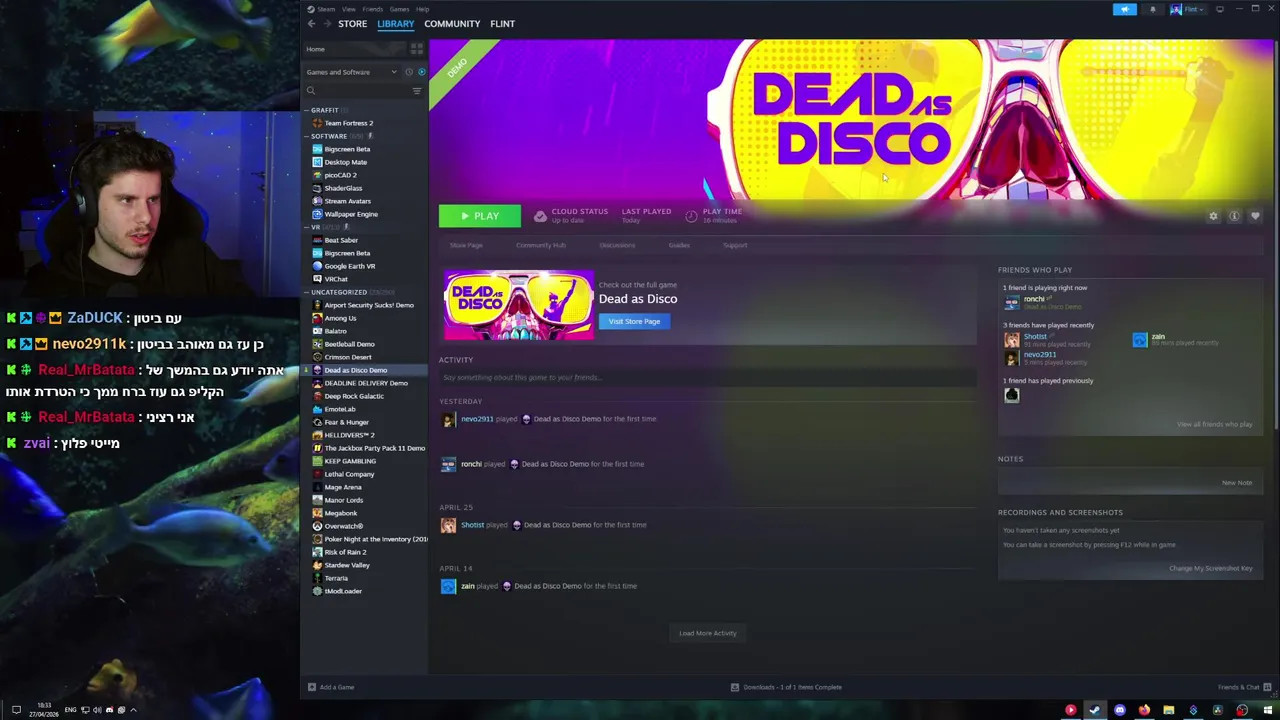This screenshot has width=1280, height=720.
Task: Go back using Steam's back arrow
Action: 311,24
